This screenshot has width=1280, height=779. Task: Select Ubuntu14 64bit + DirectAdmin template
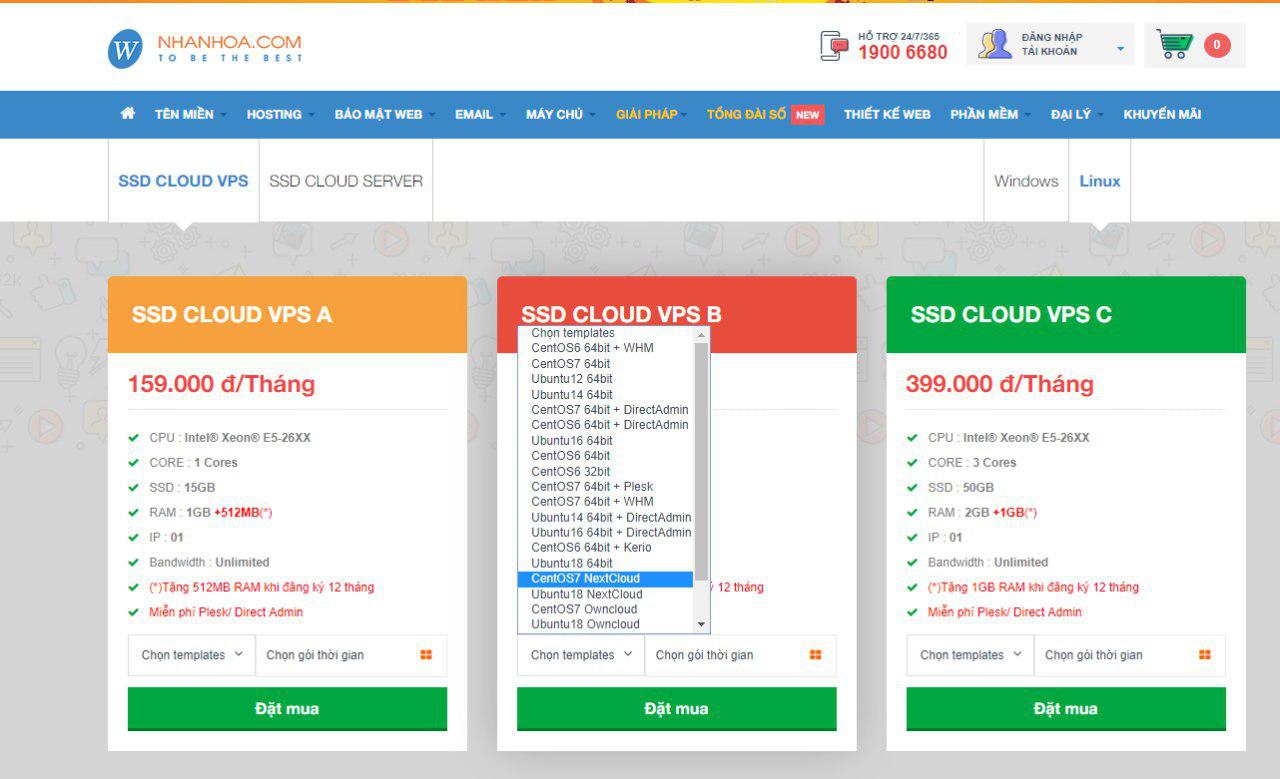pyautogui.click(x=605, y=517)
